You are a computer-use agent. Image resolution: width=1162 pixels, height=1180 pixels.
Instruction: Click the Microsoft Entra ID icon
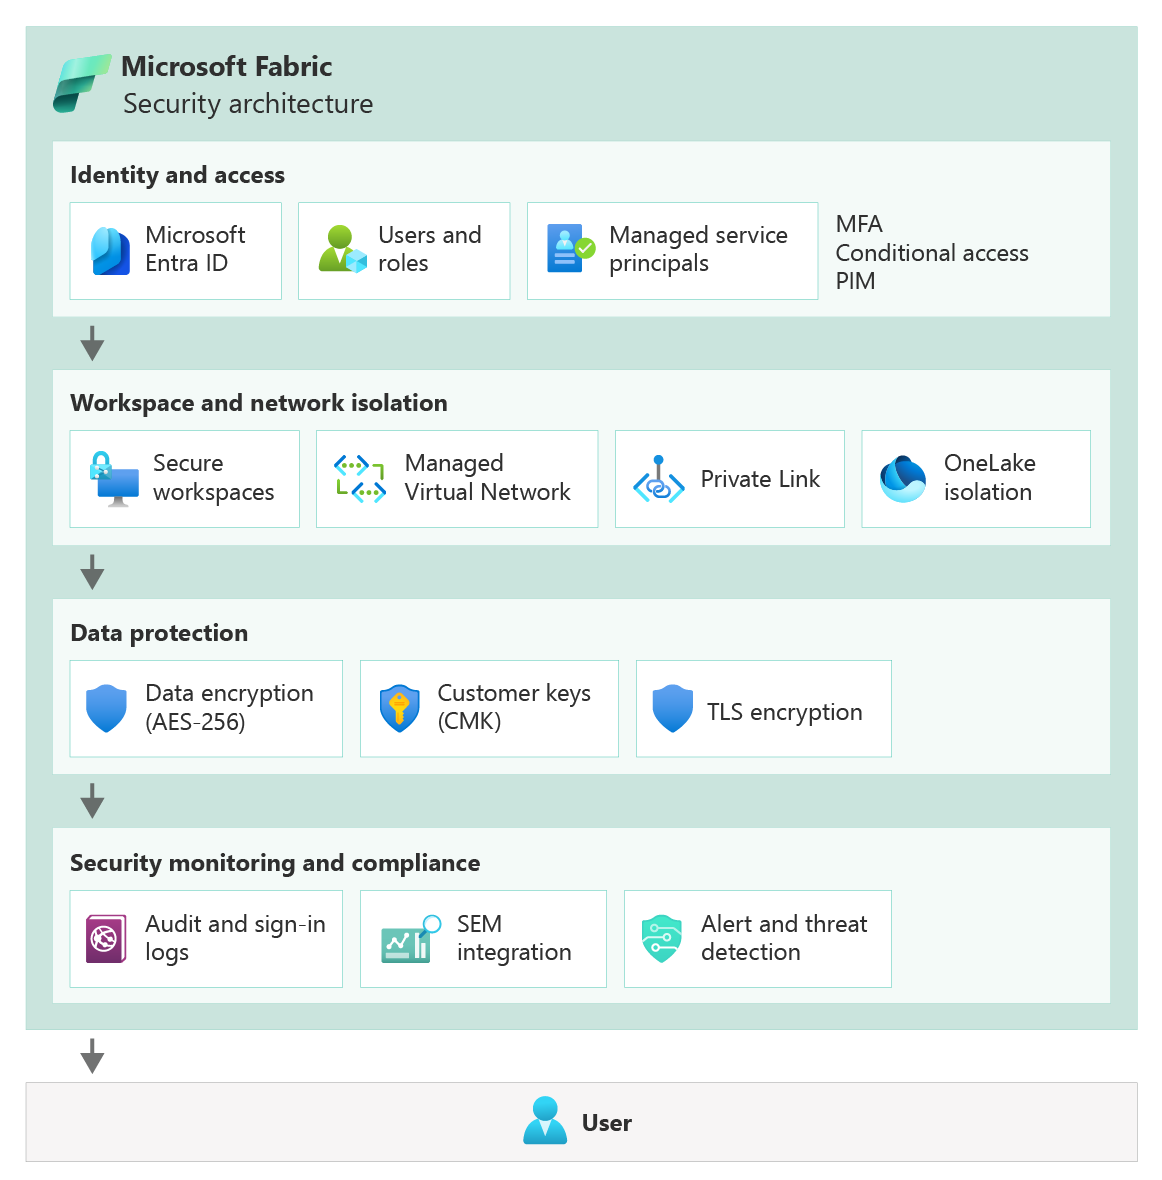click(111, 251)
